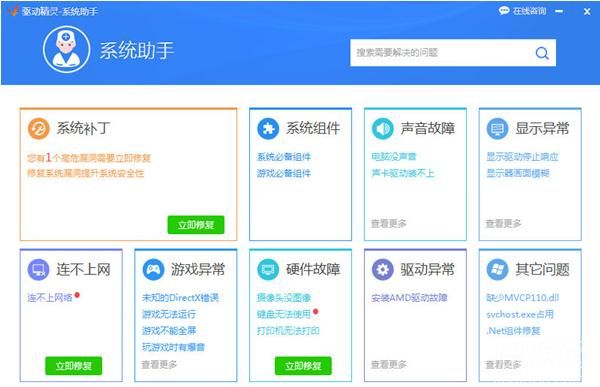The width and height of the screenshot is (600, 387).
Task: Select the 键盘无法使用 link
Action: tap(284, 314)
